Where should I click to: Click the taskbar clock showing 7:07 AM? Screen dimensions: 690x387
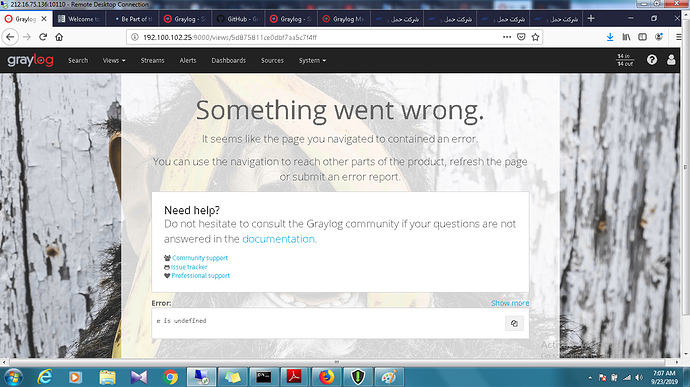click(664, 377)
